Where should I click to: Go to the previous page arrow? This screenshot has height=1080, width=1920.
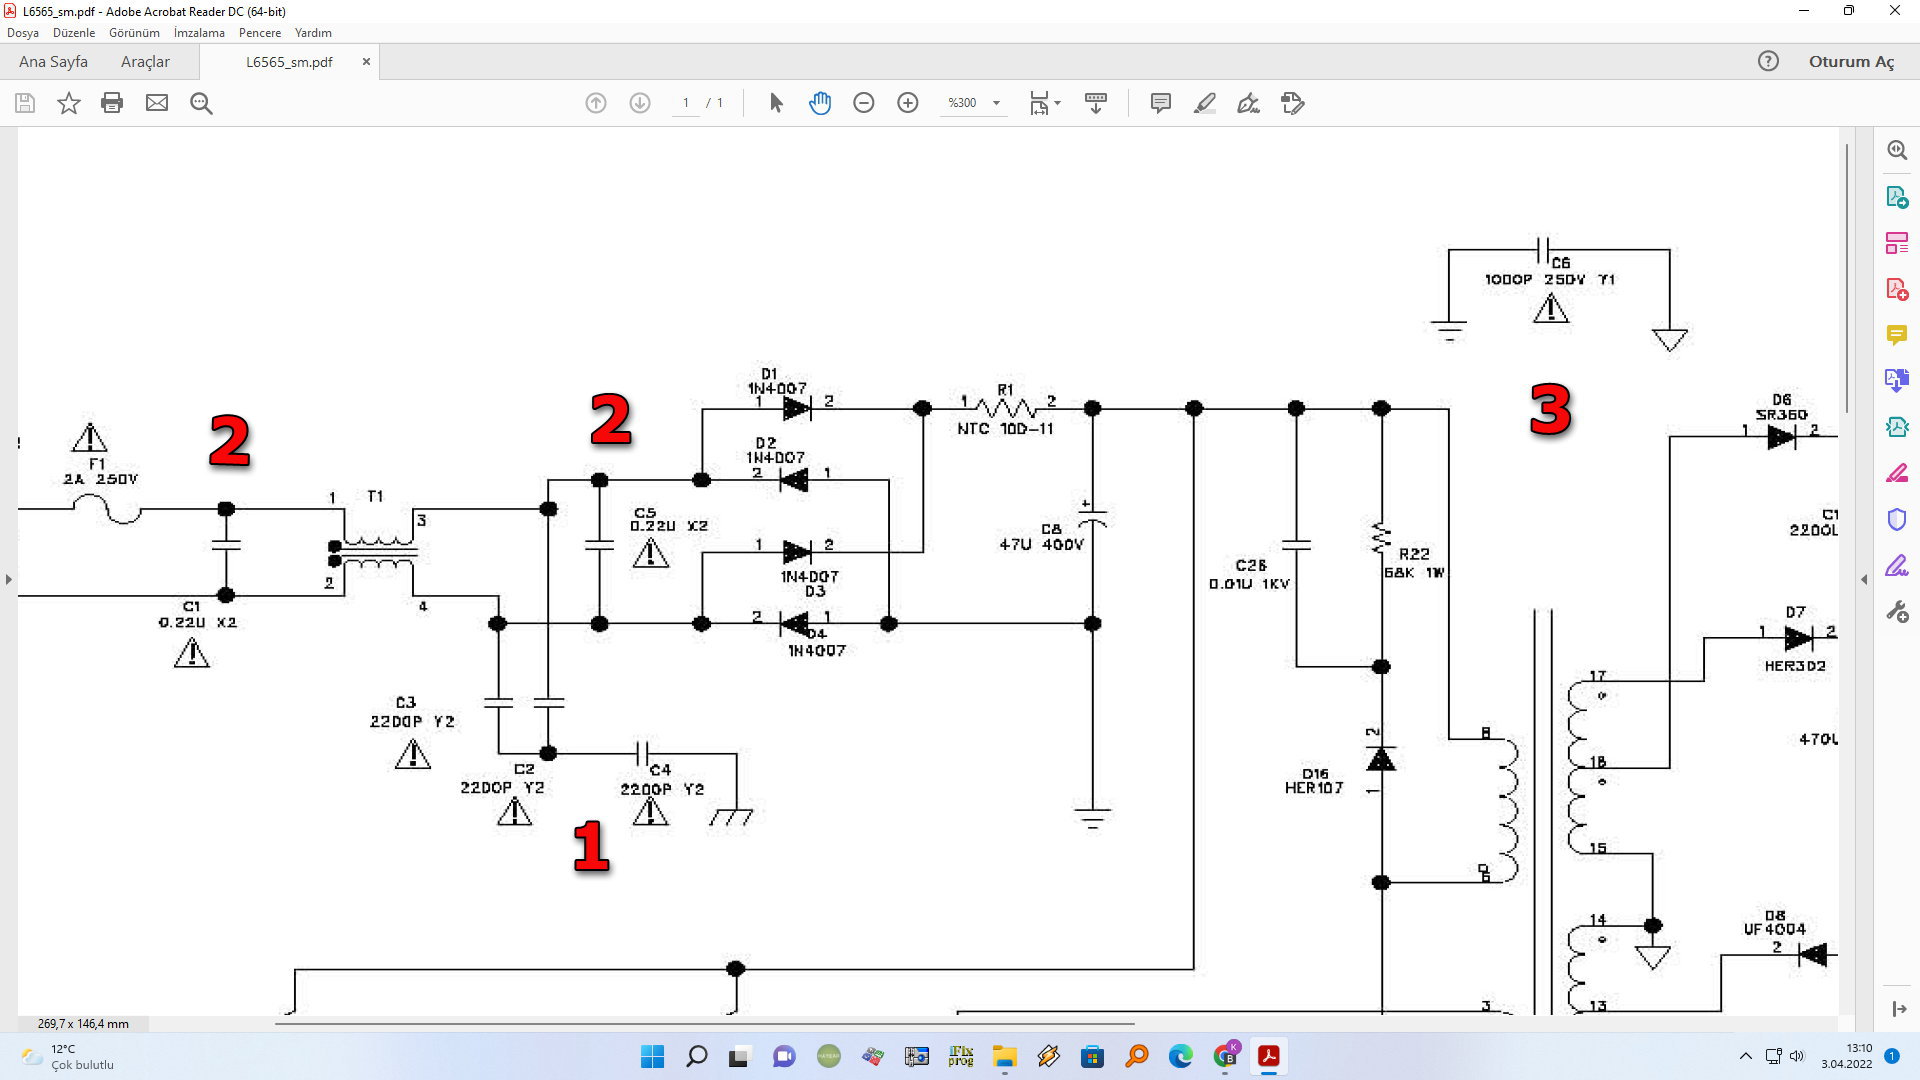click(596, 103)
